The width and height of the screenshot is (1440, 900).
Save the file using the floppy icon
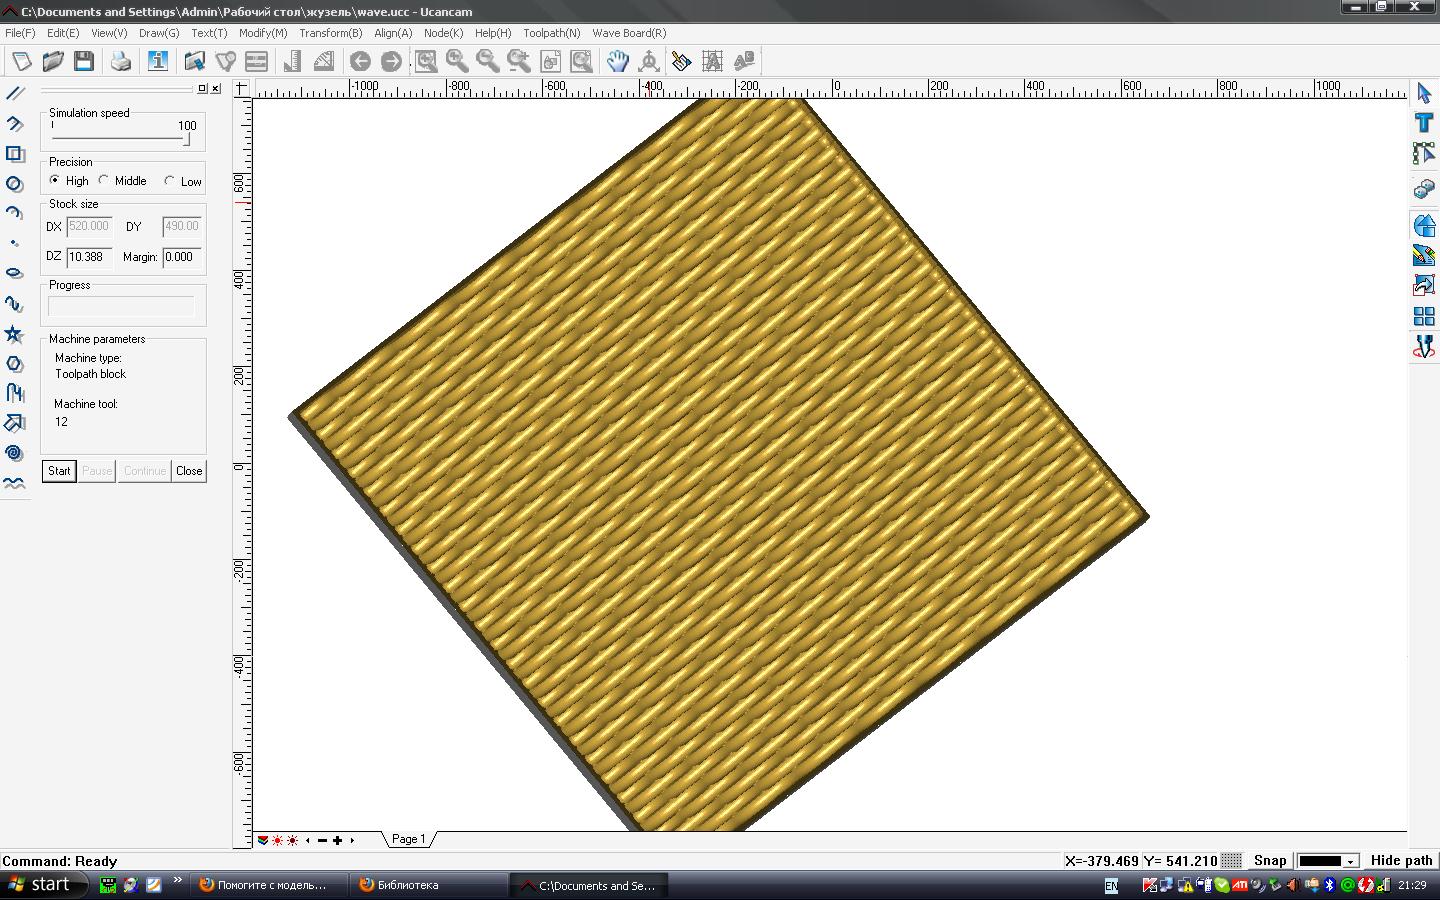pyautogui.click(x=84, y=61)
